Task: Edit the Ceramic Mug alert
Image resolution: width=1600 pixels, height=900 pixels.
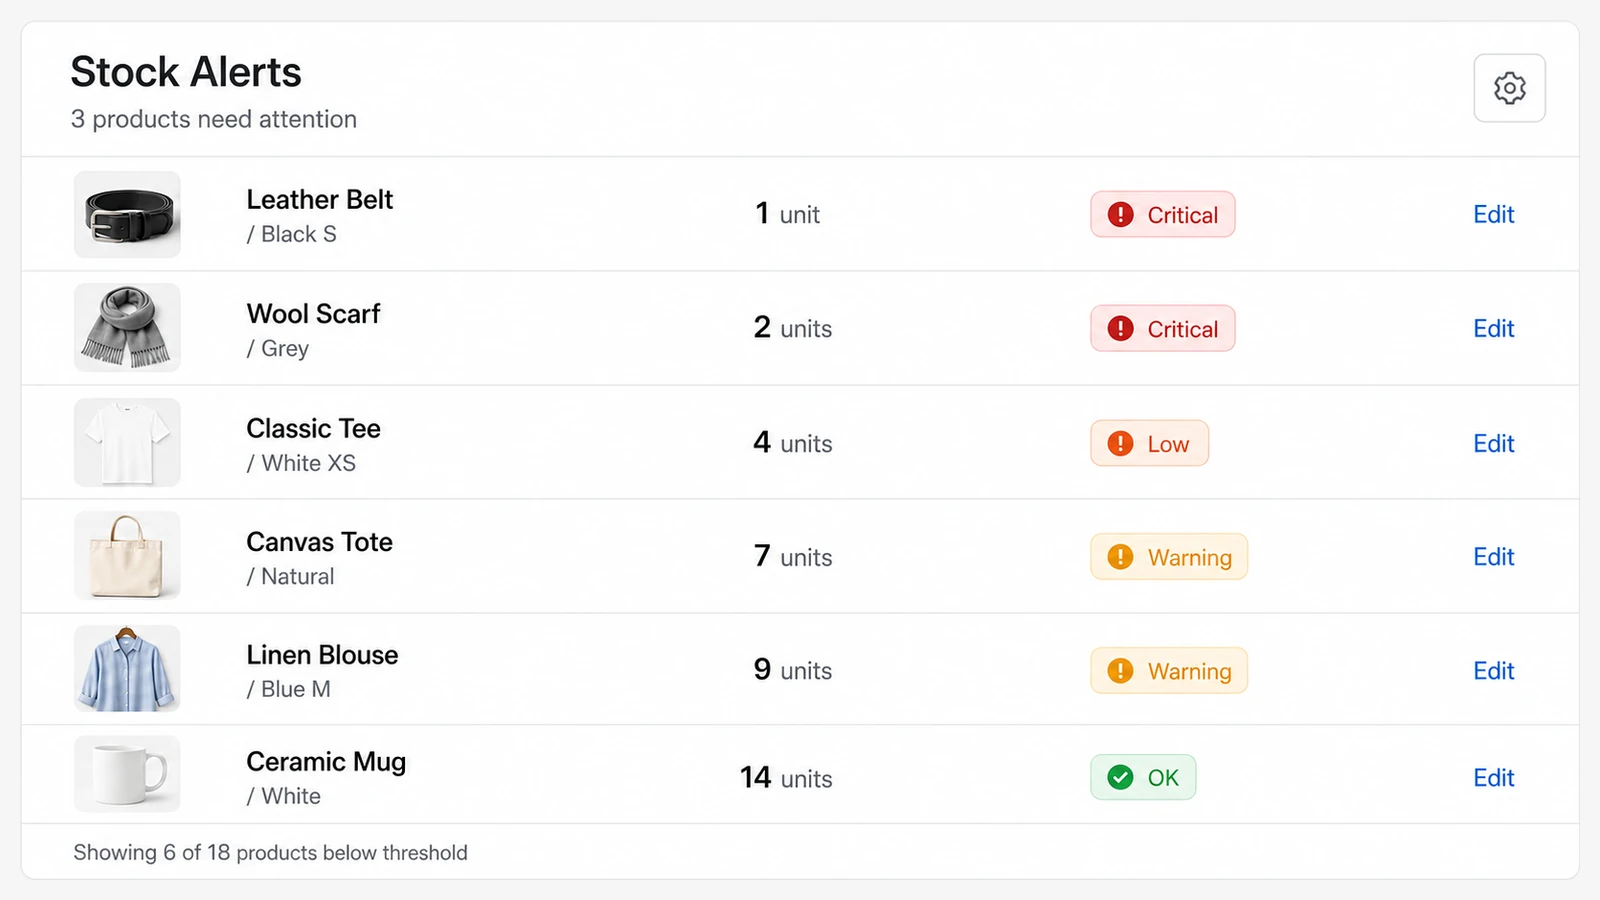Action: coord(1493,777)
